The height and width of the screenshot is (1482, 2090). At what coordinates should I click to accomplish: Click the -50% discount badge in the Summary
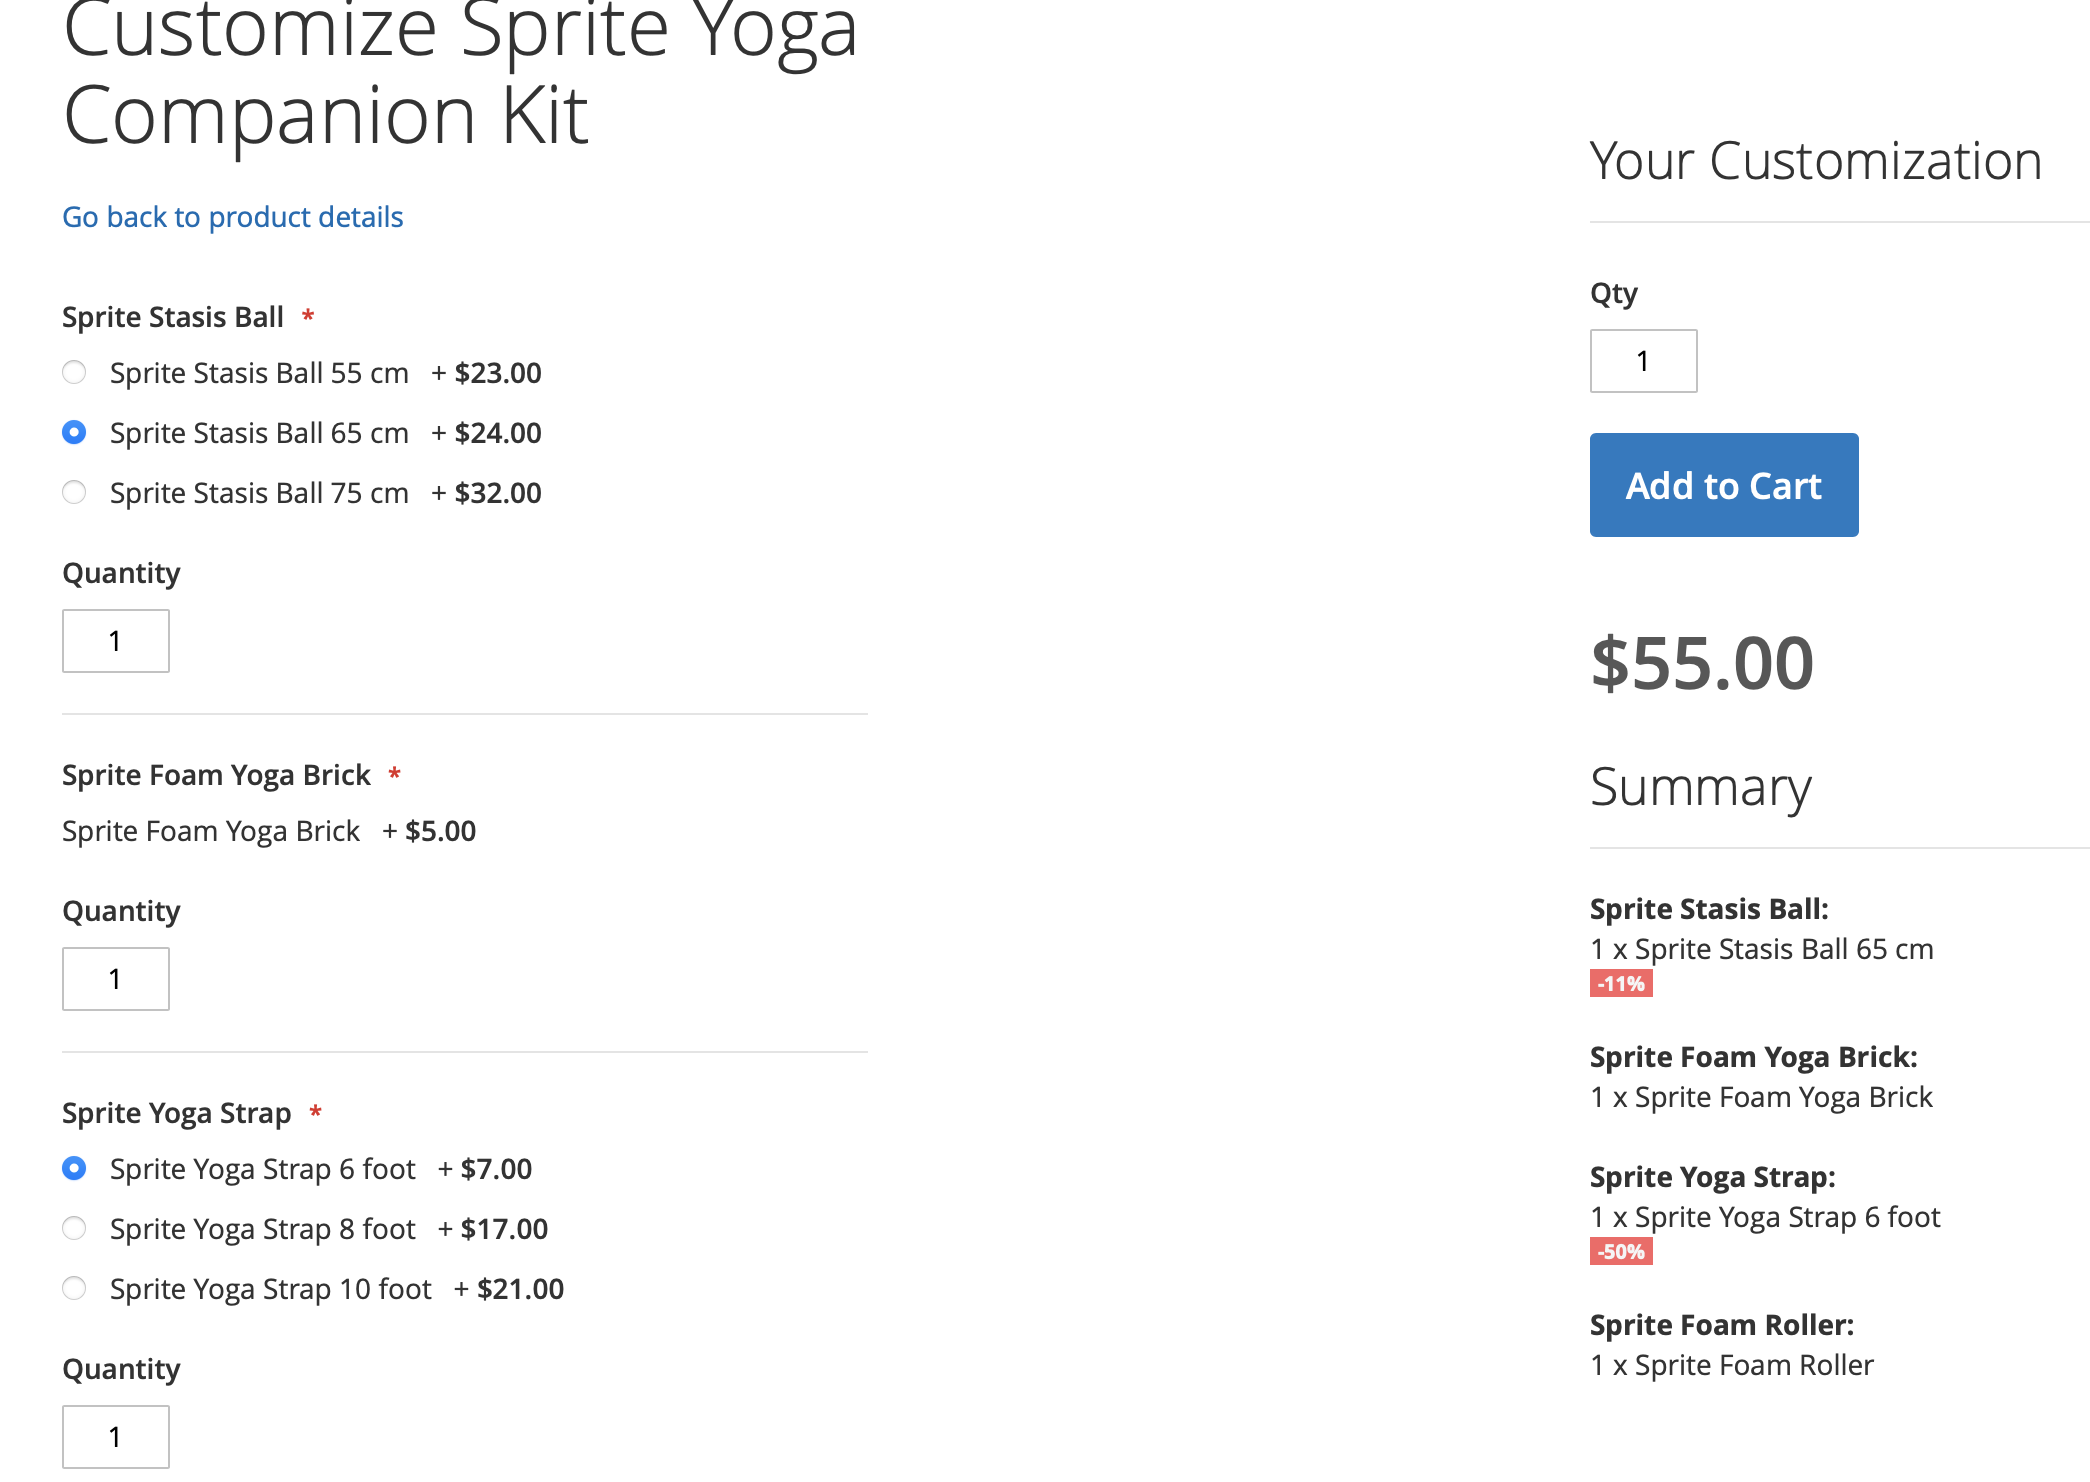coord(1621,1252)
